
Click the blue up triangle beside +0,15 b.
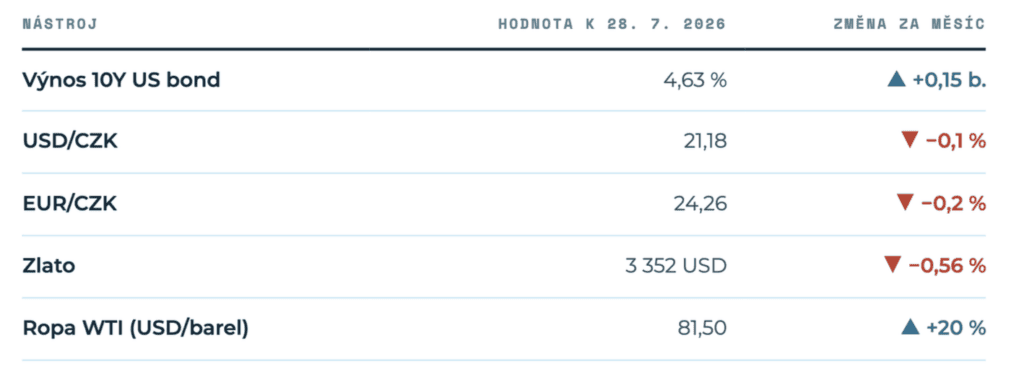click(x=897, y=80)
